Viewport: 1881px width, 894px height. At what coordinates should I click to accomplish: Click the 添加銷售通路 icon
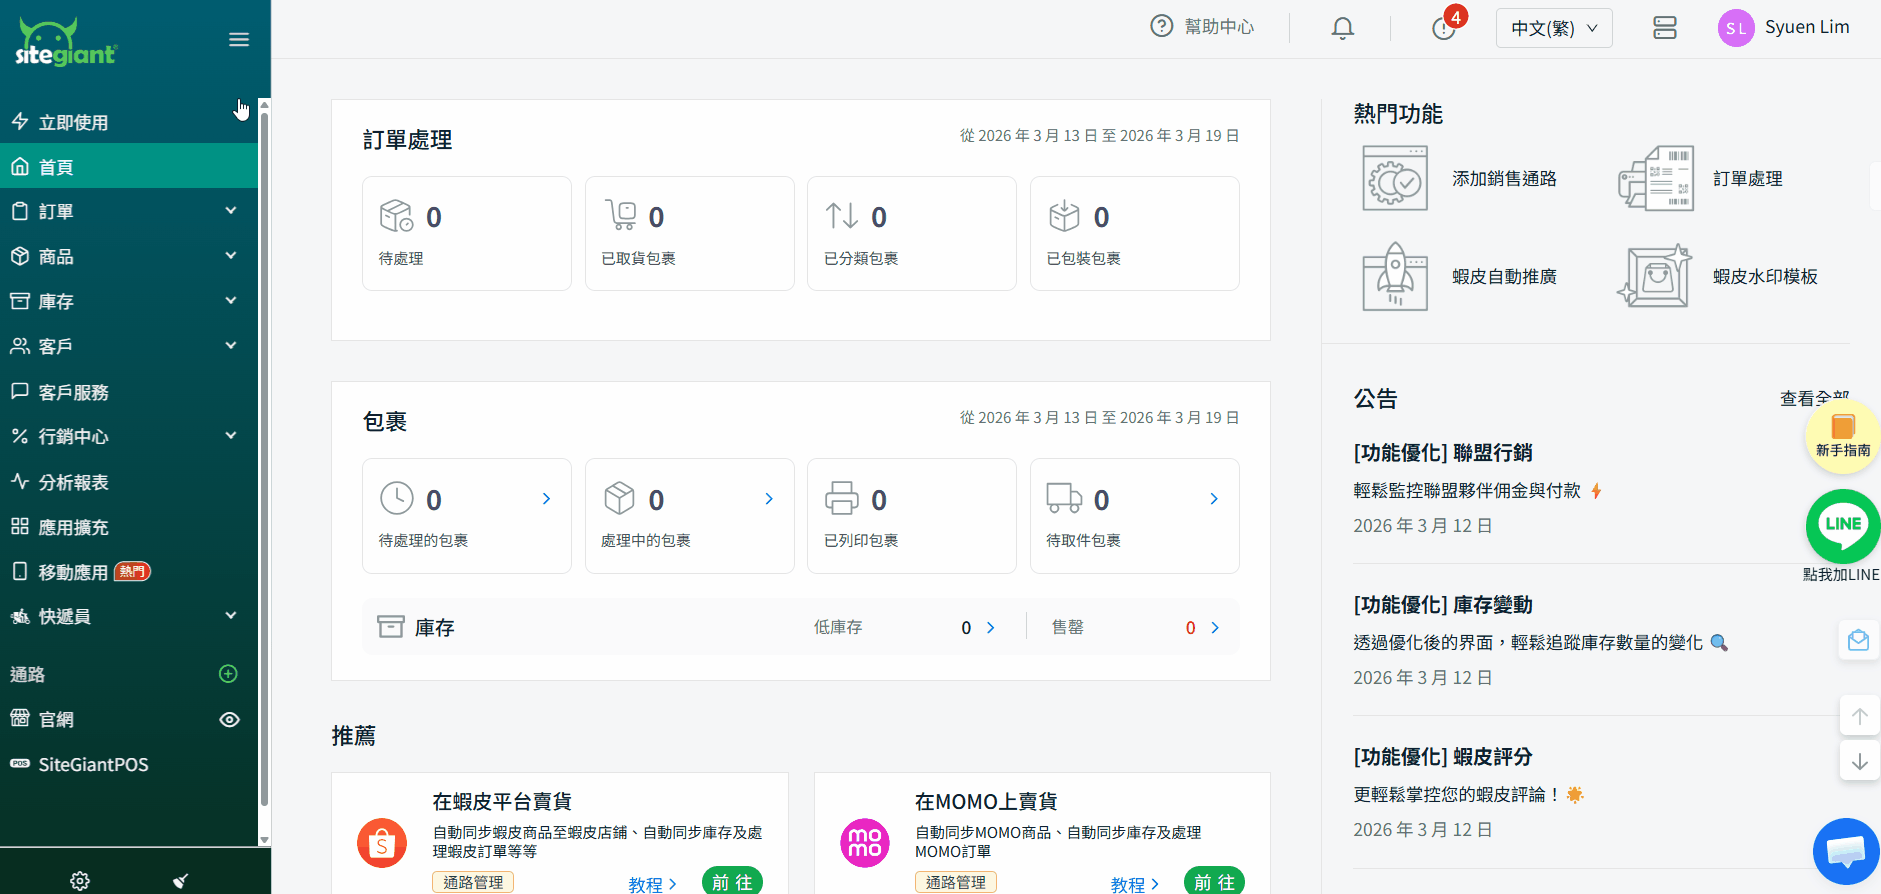1395,179
